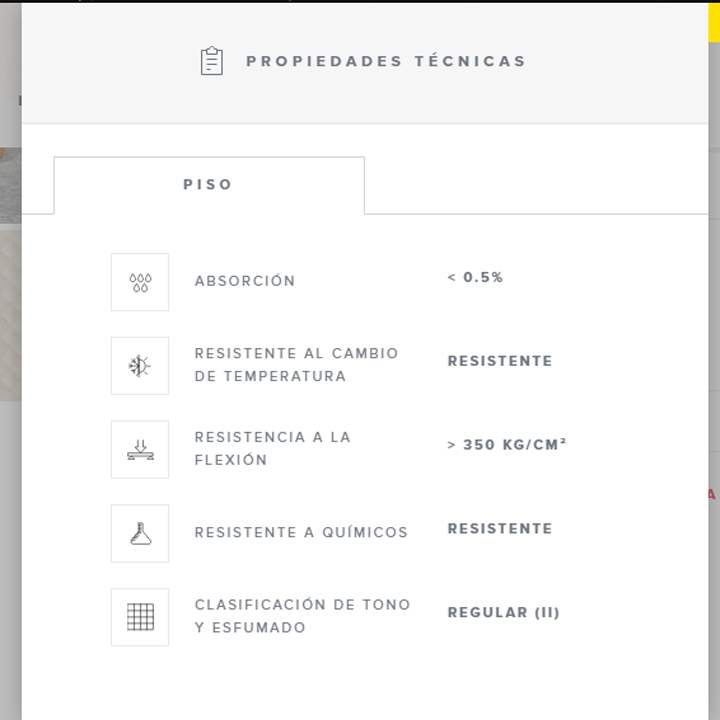Image resolution: width=720 pixels, height=720 pixels.
Task: Click the gray tile thumbnail behind the panel
Action: [11, 186]
